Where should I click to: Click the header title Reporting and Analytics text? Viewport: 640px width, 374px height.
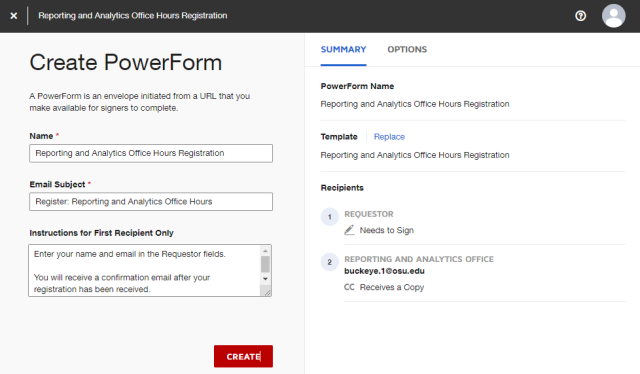133,16
